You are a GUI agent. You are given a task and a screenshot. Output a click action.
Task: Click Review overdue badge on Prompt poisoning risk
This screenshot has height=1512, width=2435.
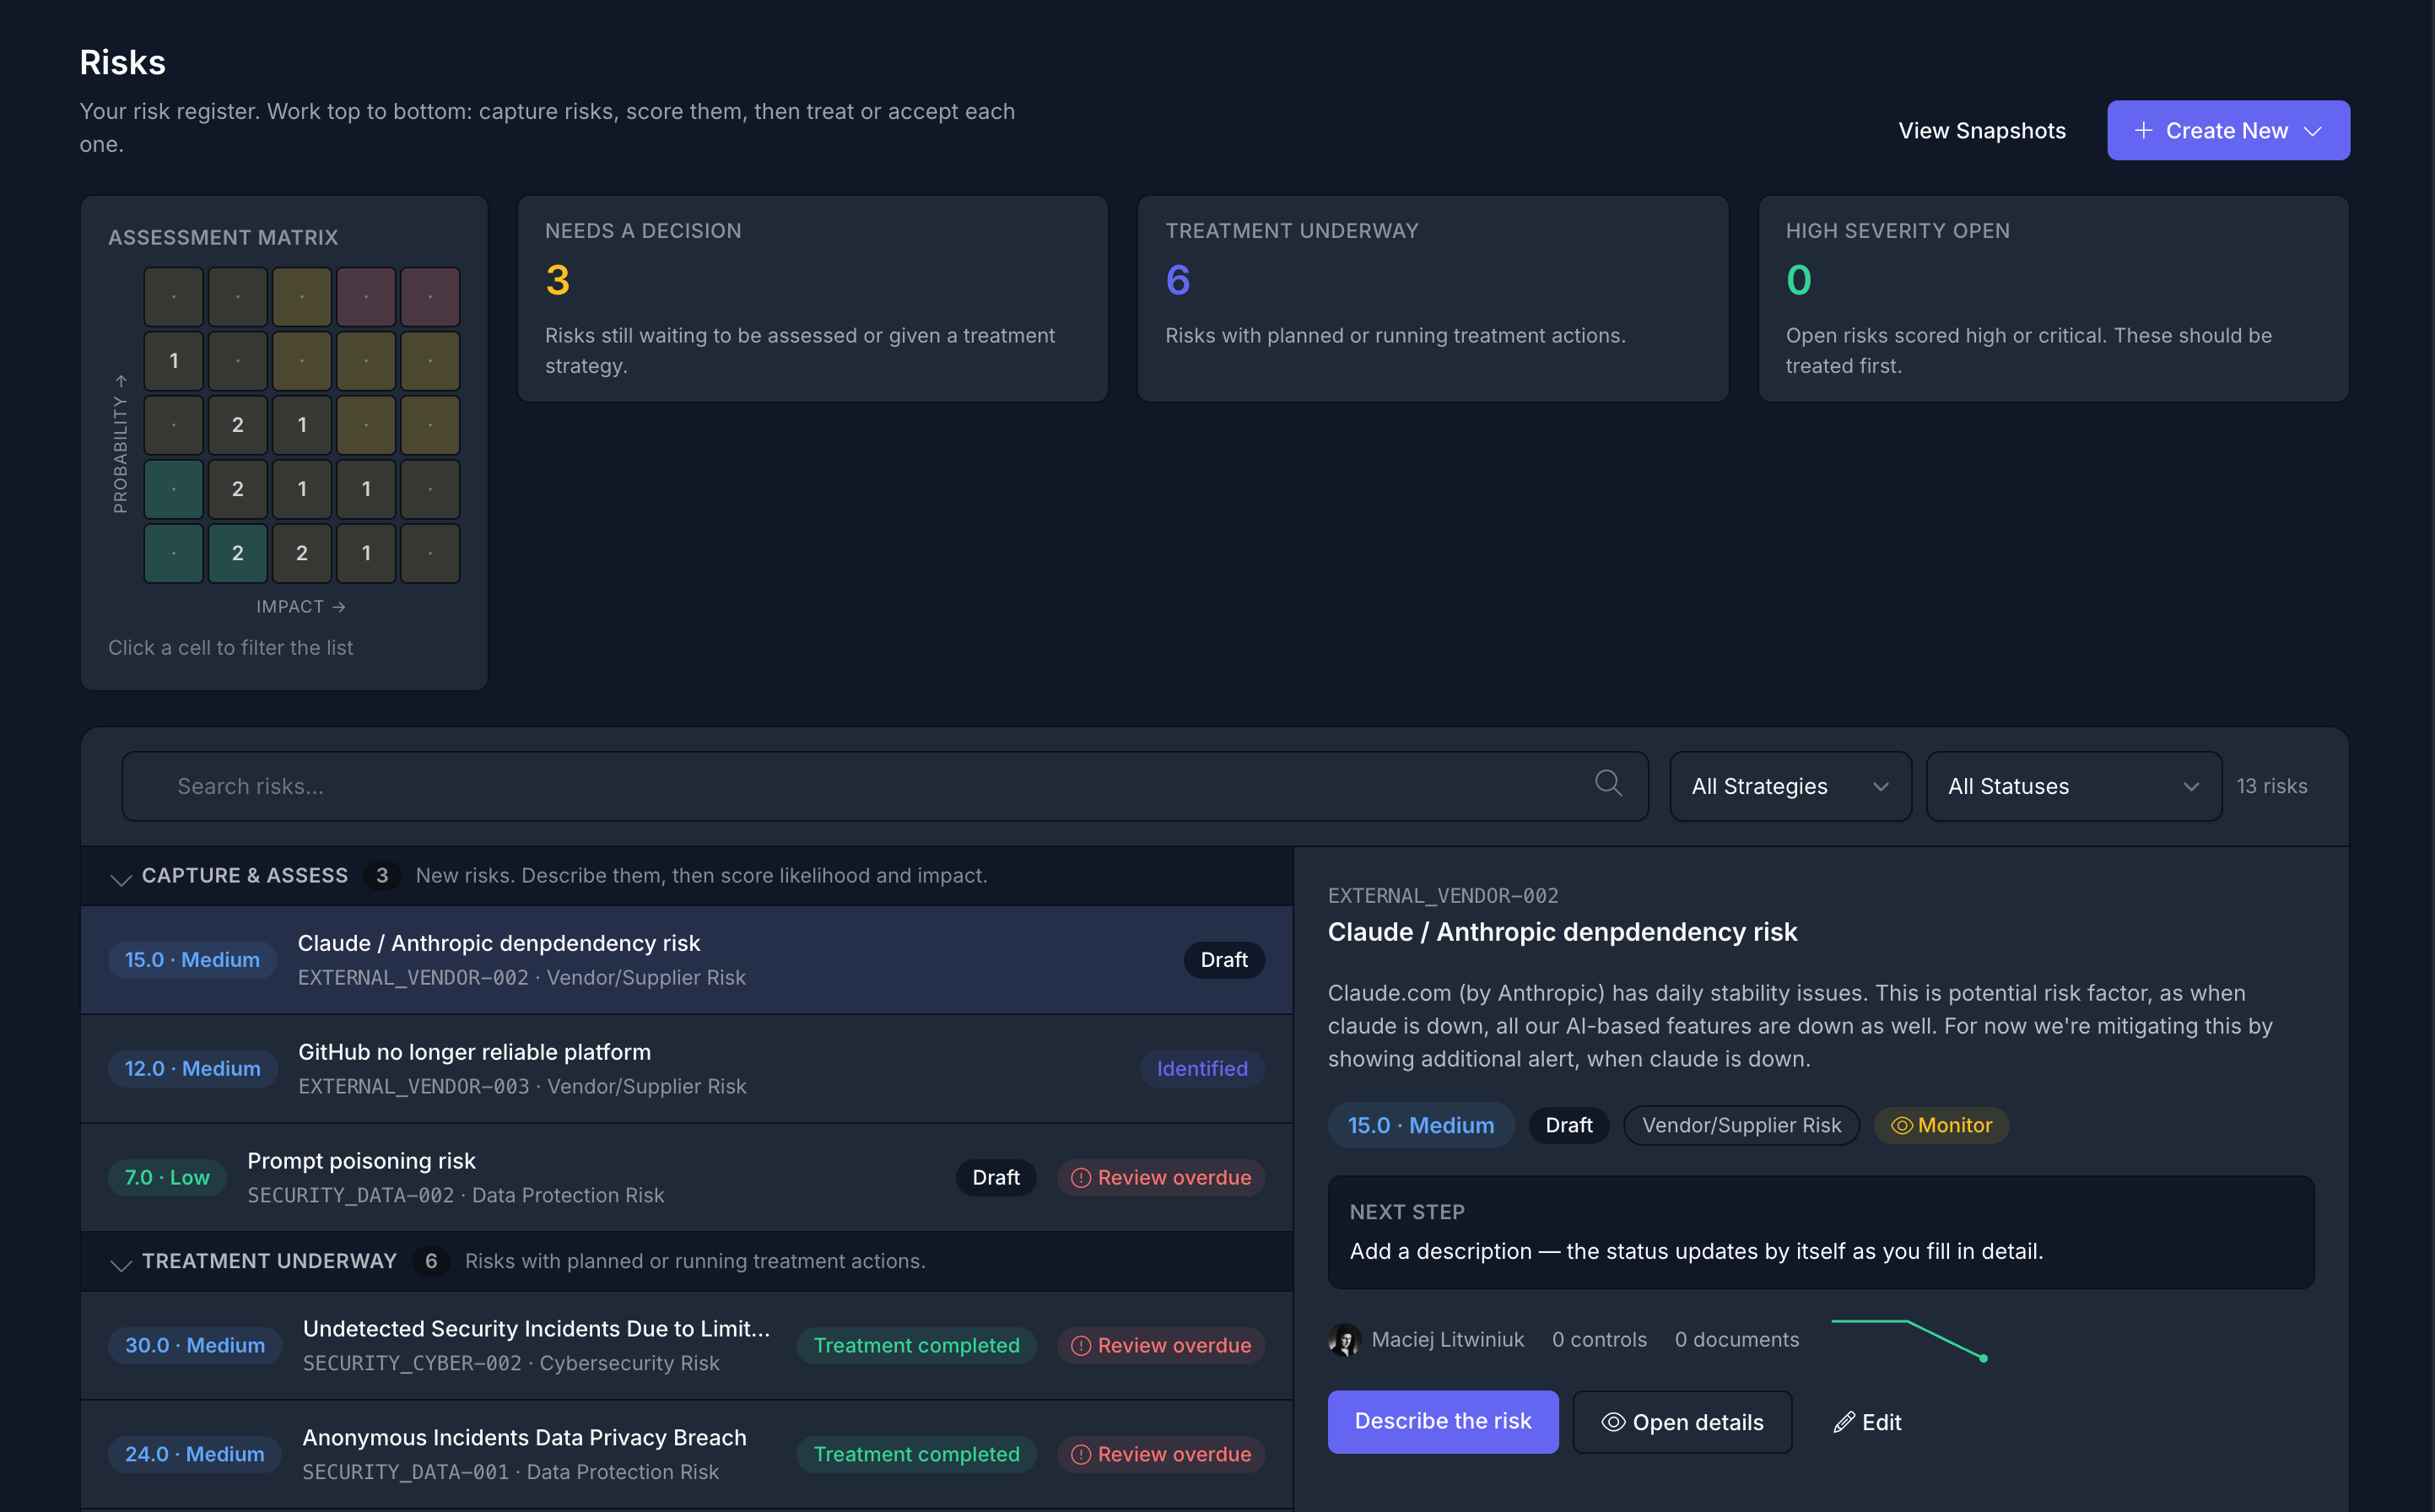click(1161, 1177)
